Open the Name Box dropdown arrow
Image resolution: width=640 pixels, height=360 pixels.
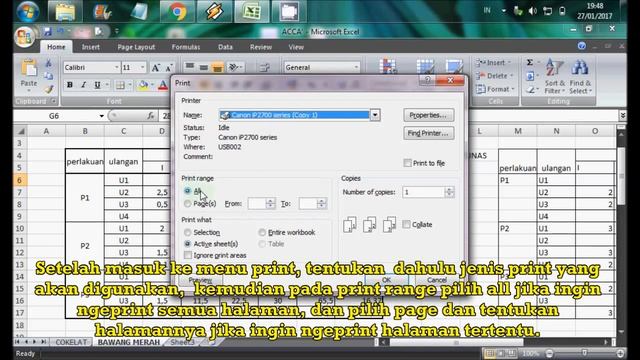101,116
